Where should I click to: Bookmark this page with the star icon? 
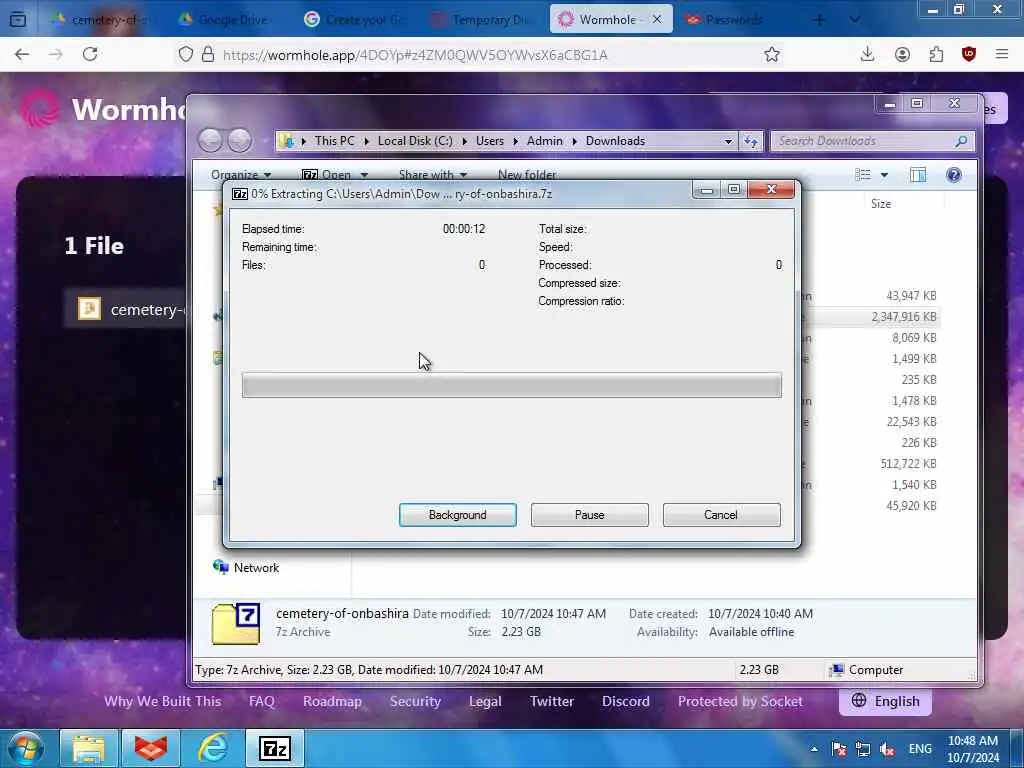coord(772,54)
